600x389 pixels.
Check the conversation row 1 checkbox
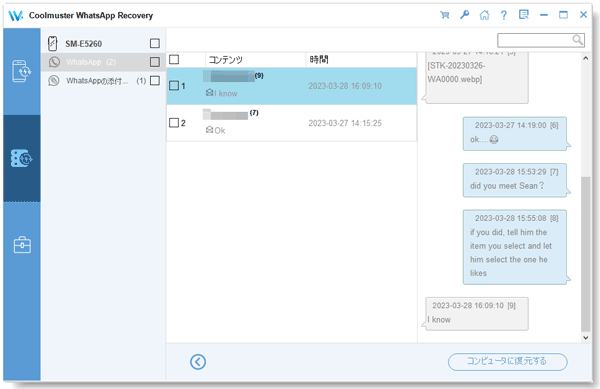(174, 86)
